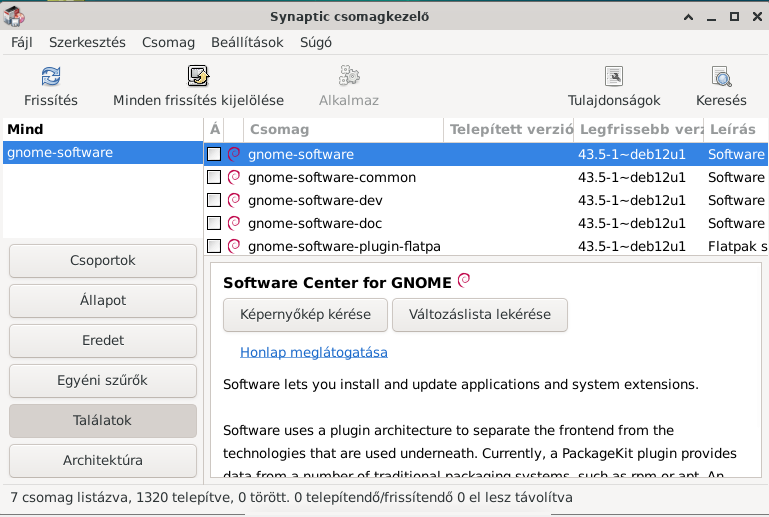Viewport: 769px width, 517px height.
Task: Click the Találatok button
Action: 103,420
